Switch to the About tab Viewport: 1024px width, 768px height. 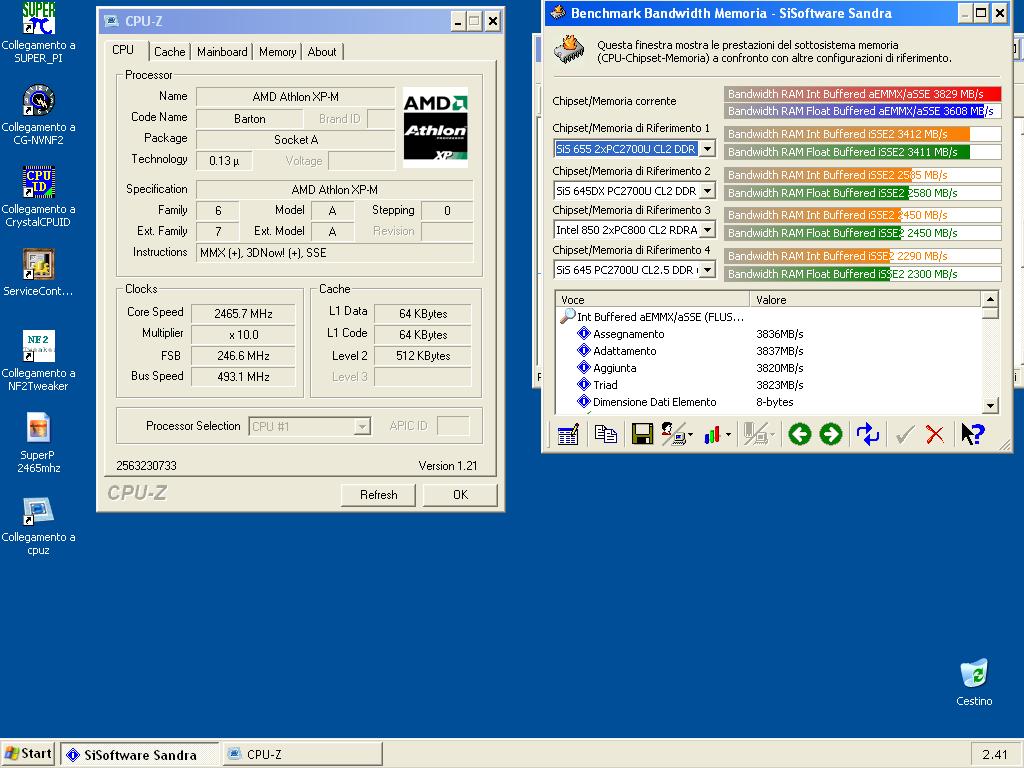(322, 52)
